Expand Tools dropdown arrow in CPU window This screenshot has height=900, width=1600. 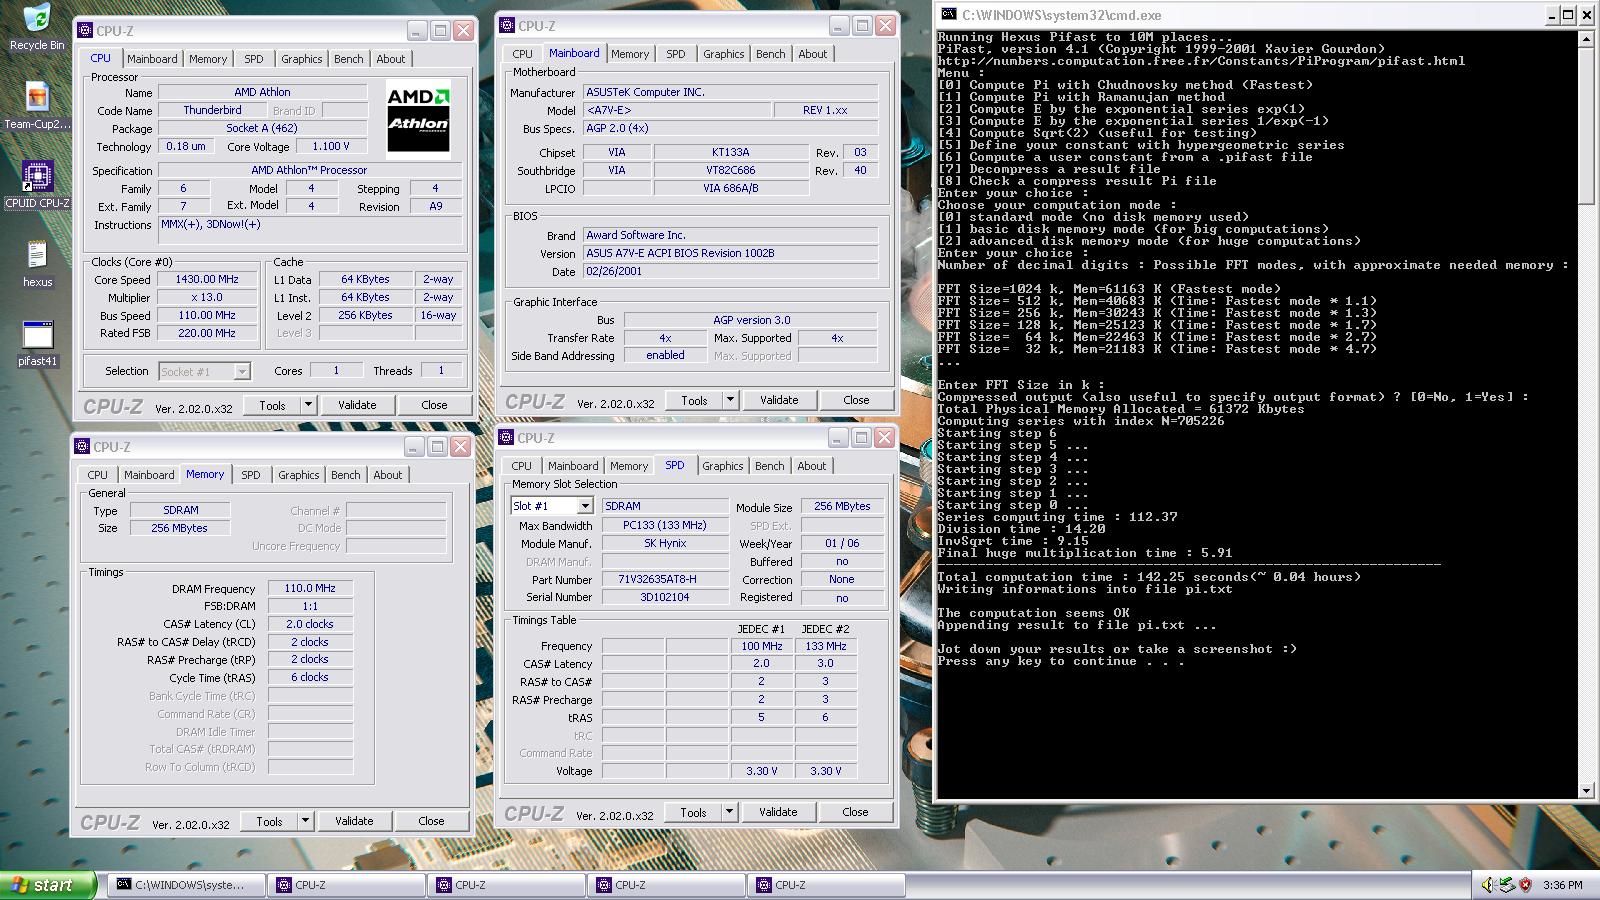pyautogui.click(x=308, y=405)
